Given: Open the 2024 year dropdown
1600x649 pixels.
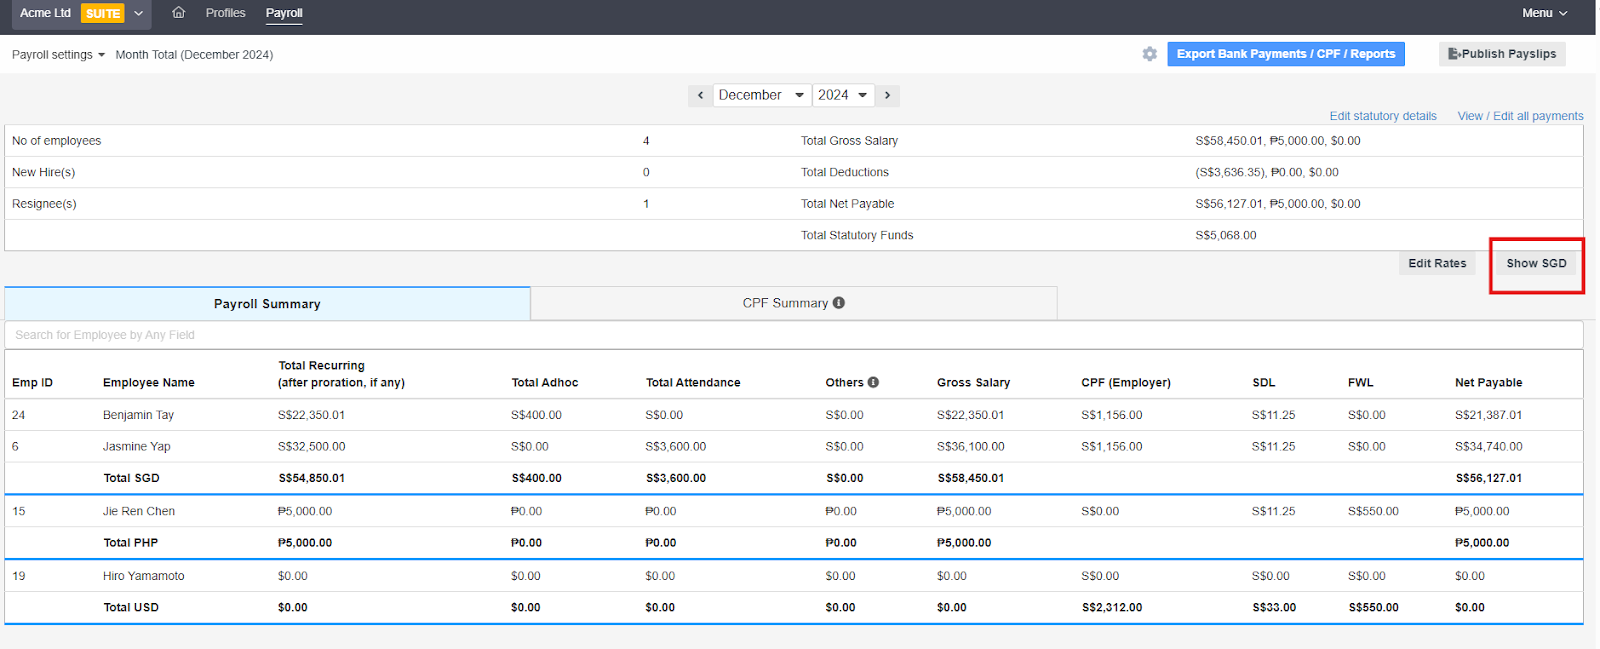Looking at the screenshot, I should [843, 95].
